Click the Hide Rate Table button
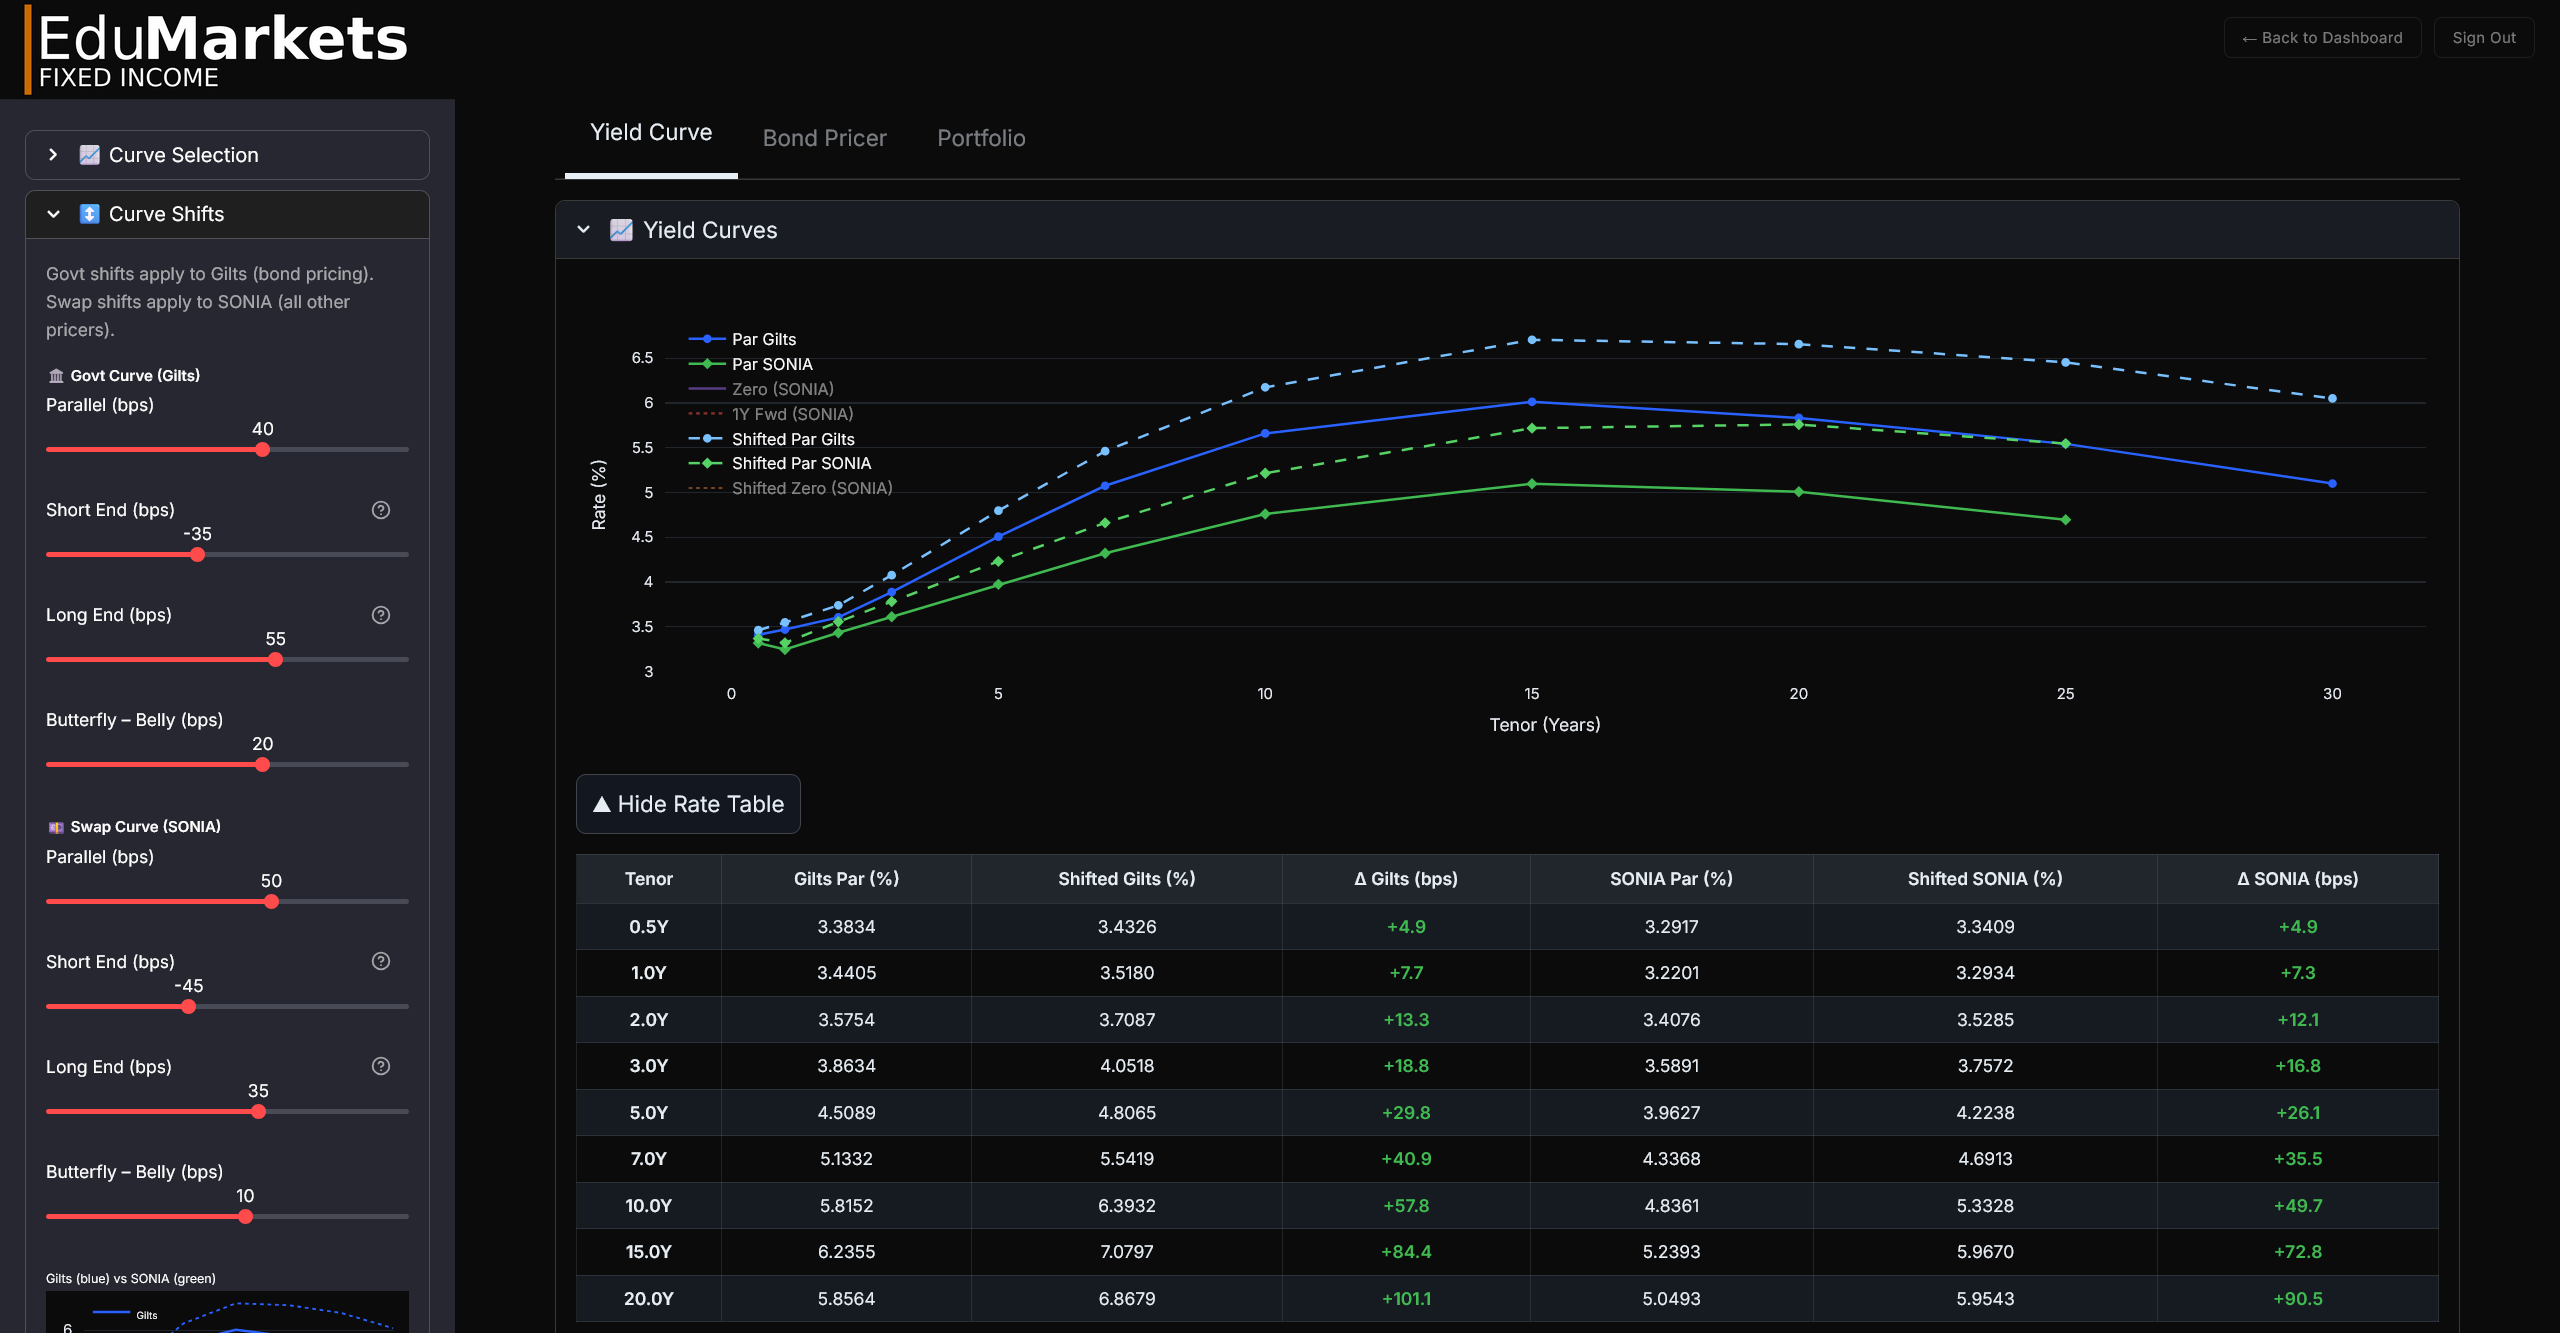Screen dimensions: 2560x1333 coord(687,804)
